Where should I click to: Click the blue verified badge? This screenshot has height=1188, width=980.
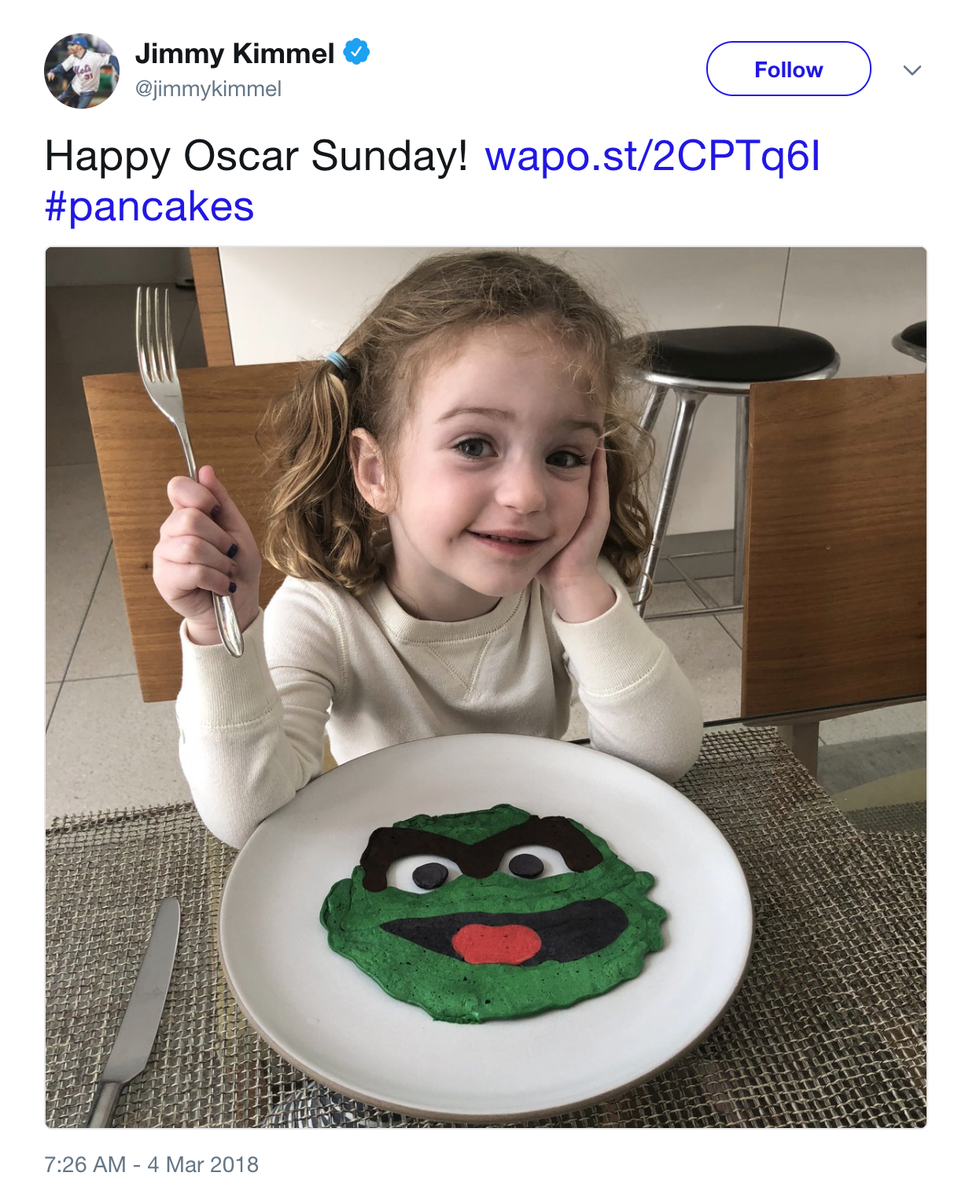pyautogui.click(x=357, y=53)
